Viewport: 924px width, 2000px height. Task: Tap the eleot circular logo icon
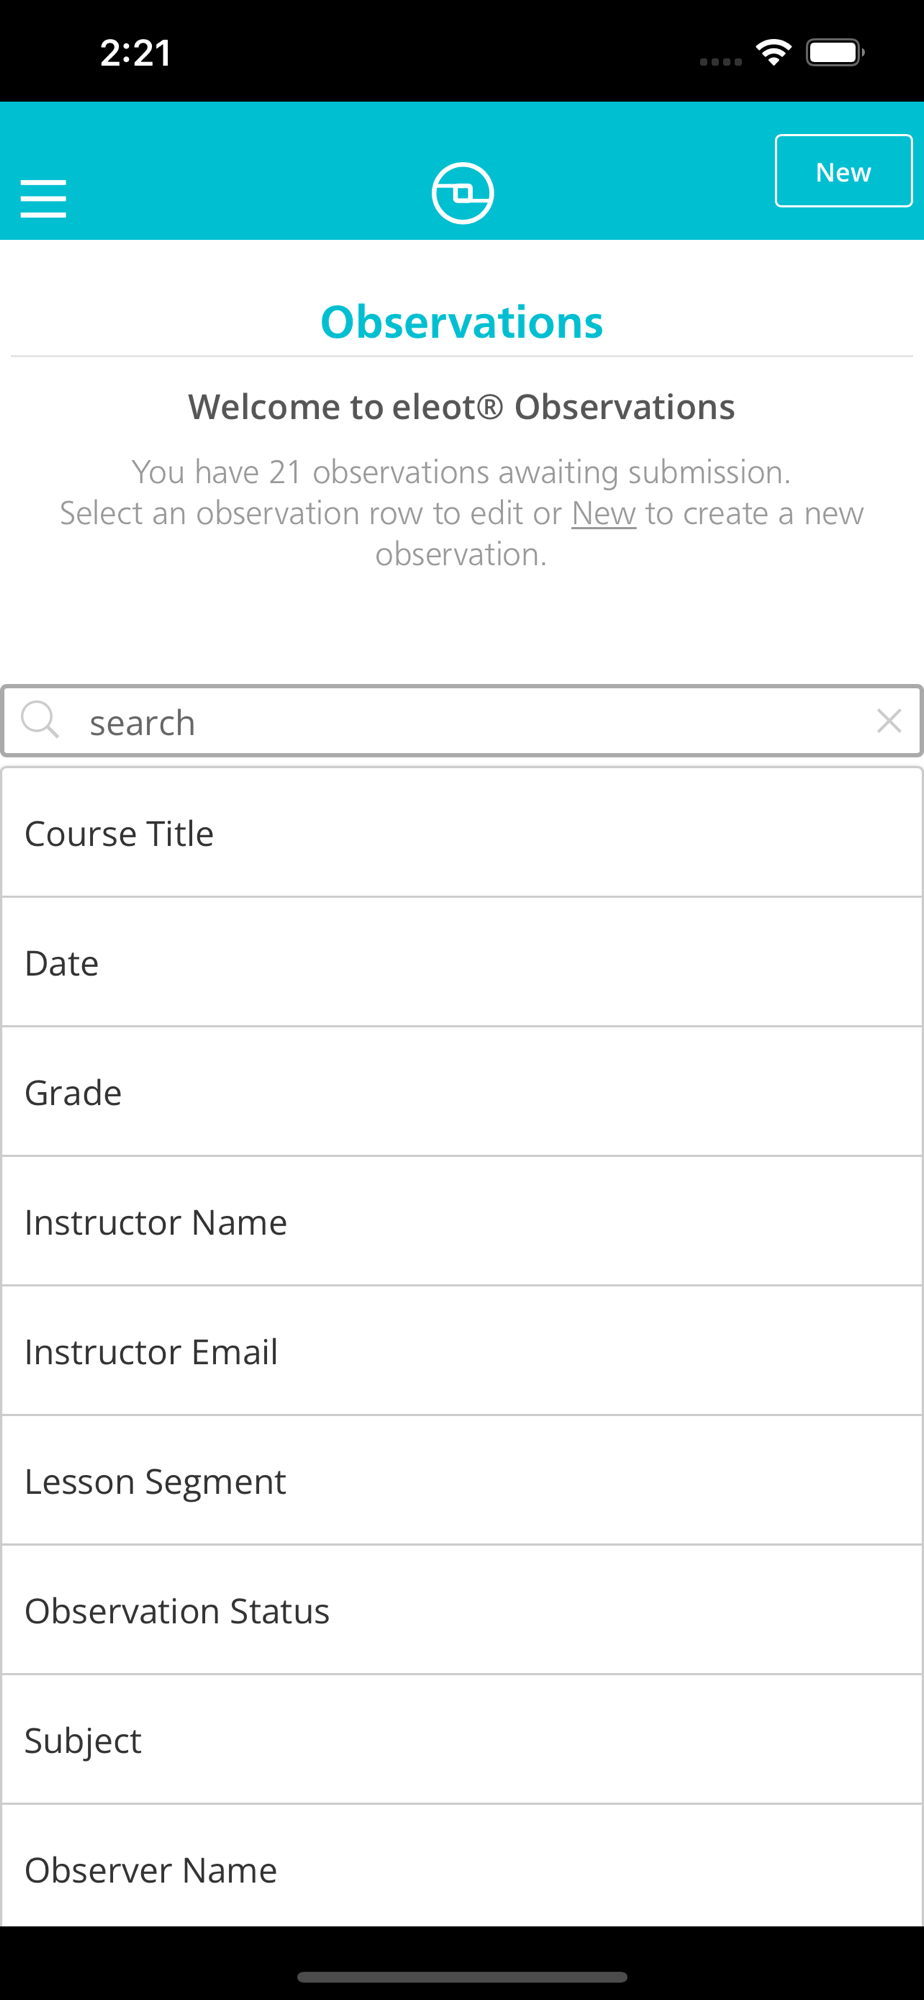tap(462, 193)
